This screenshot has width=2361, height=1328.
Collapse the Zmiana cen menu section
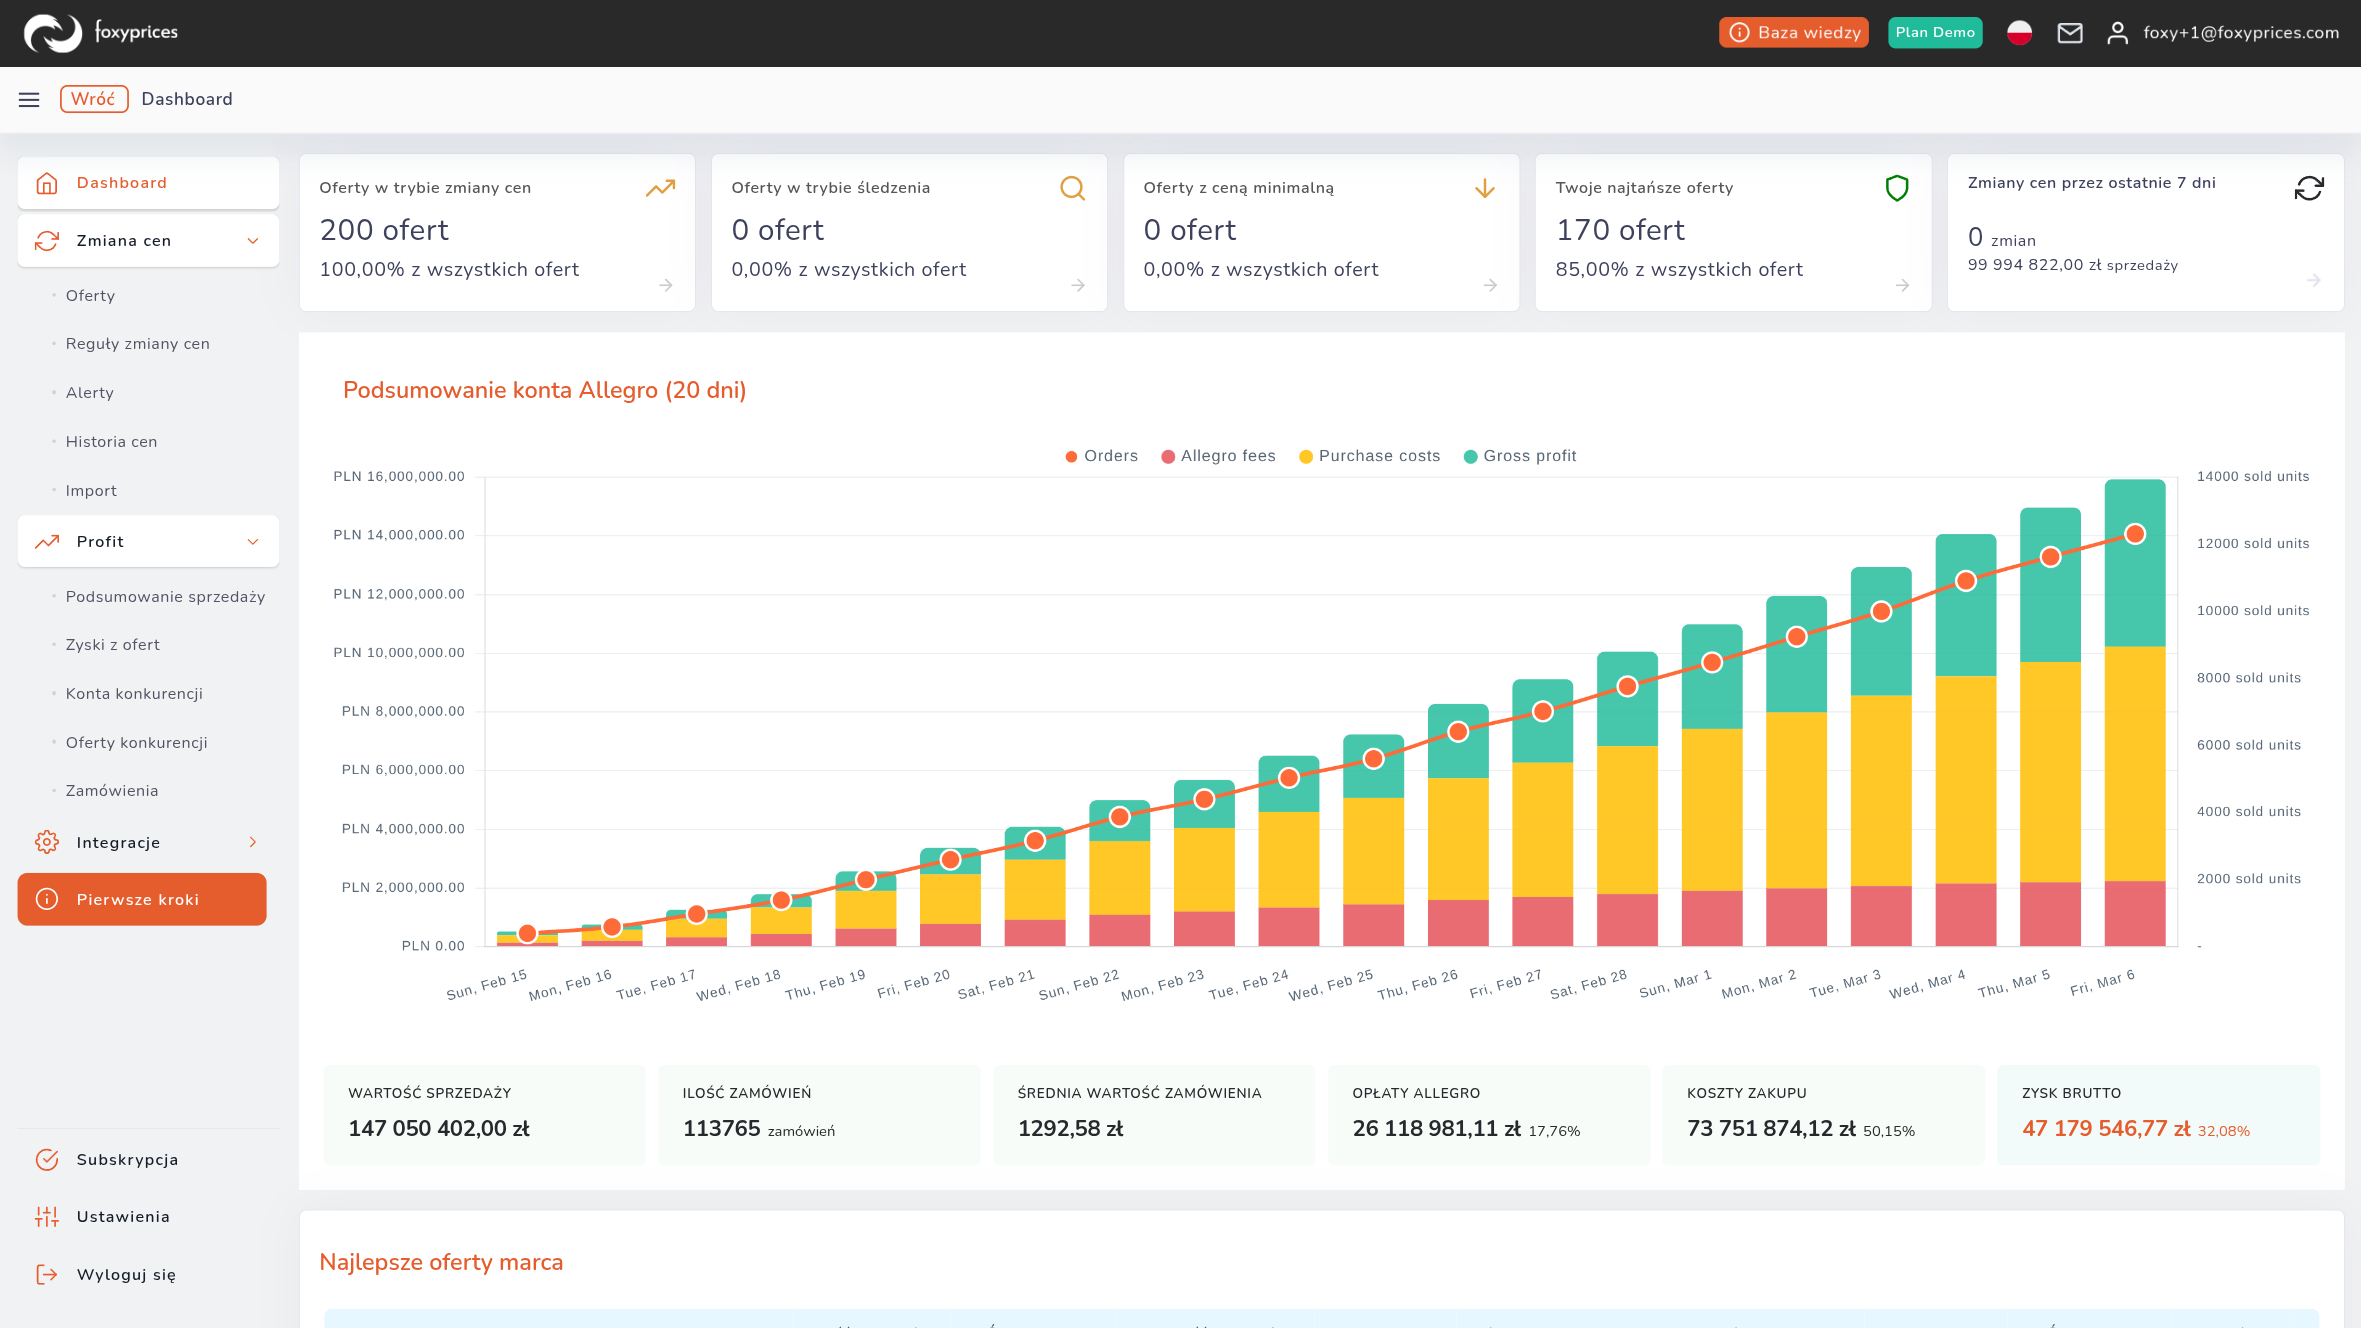coord(148,241)
